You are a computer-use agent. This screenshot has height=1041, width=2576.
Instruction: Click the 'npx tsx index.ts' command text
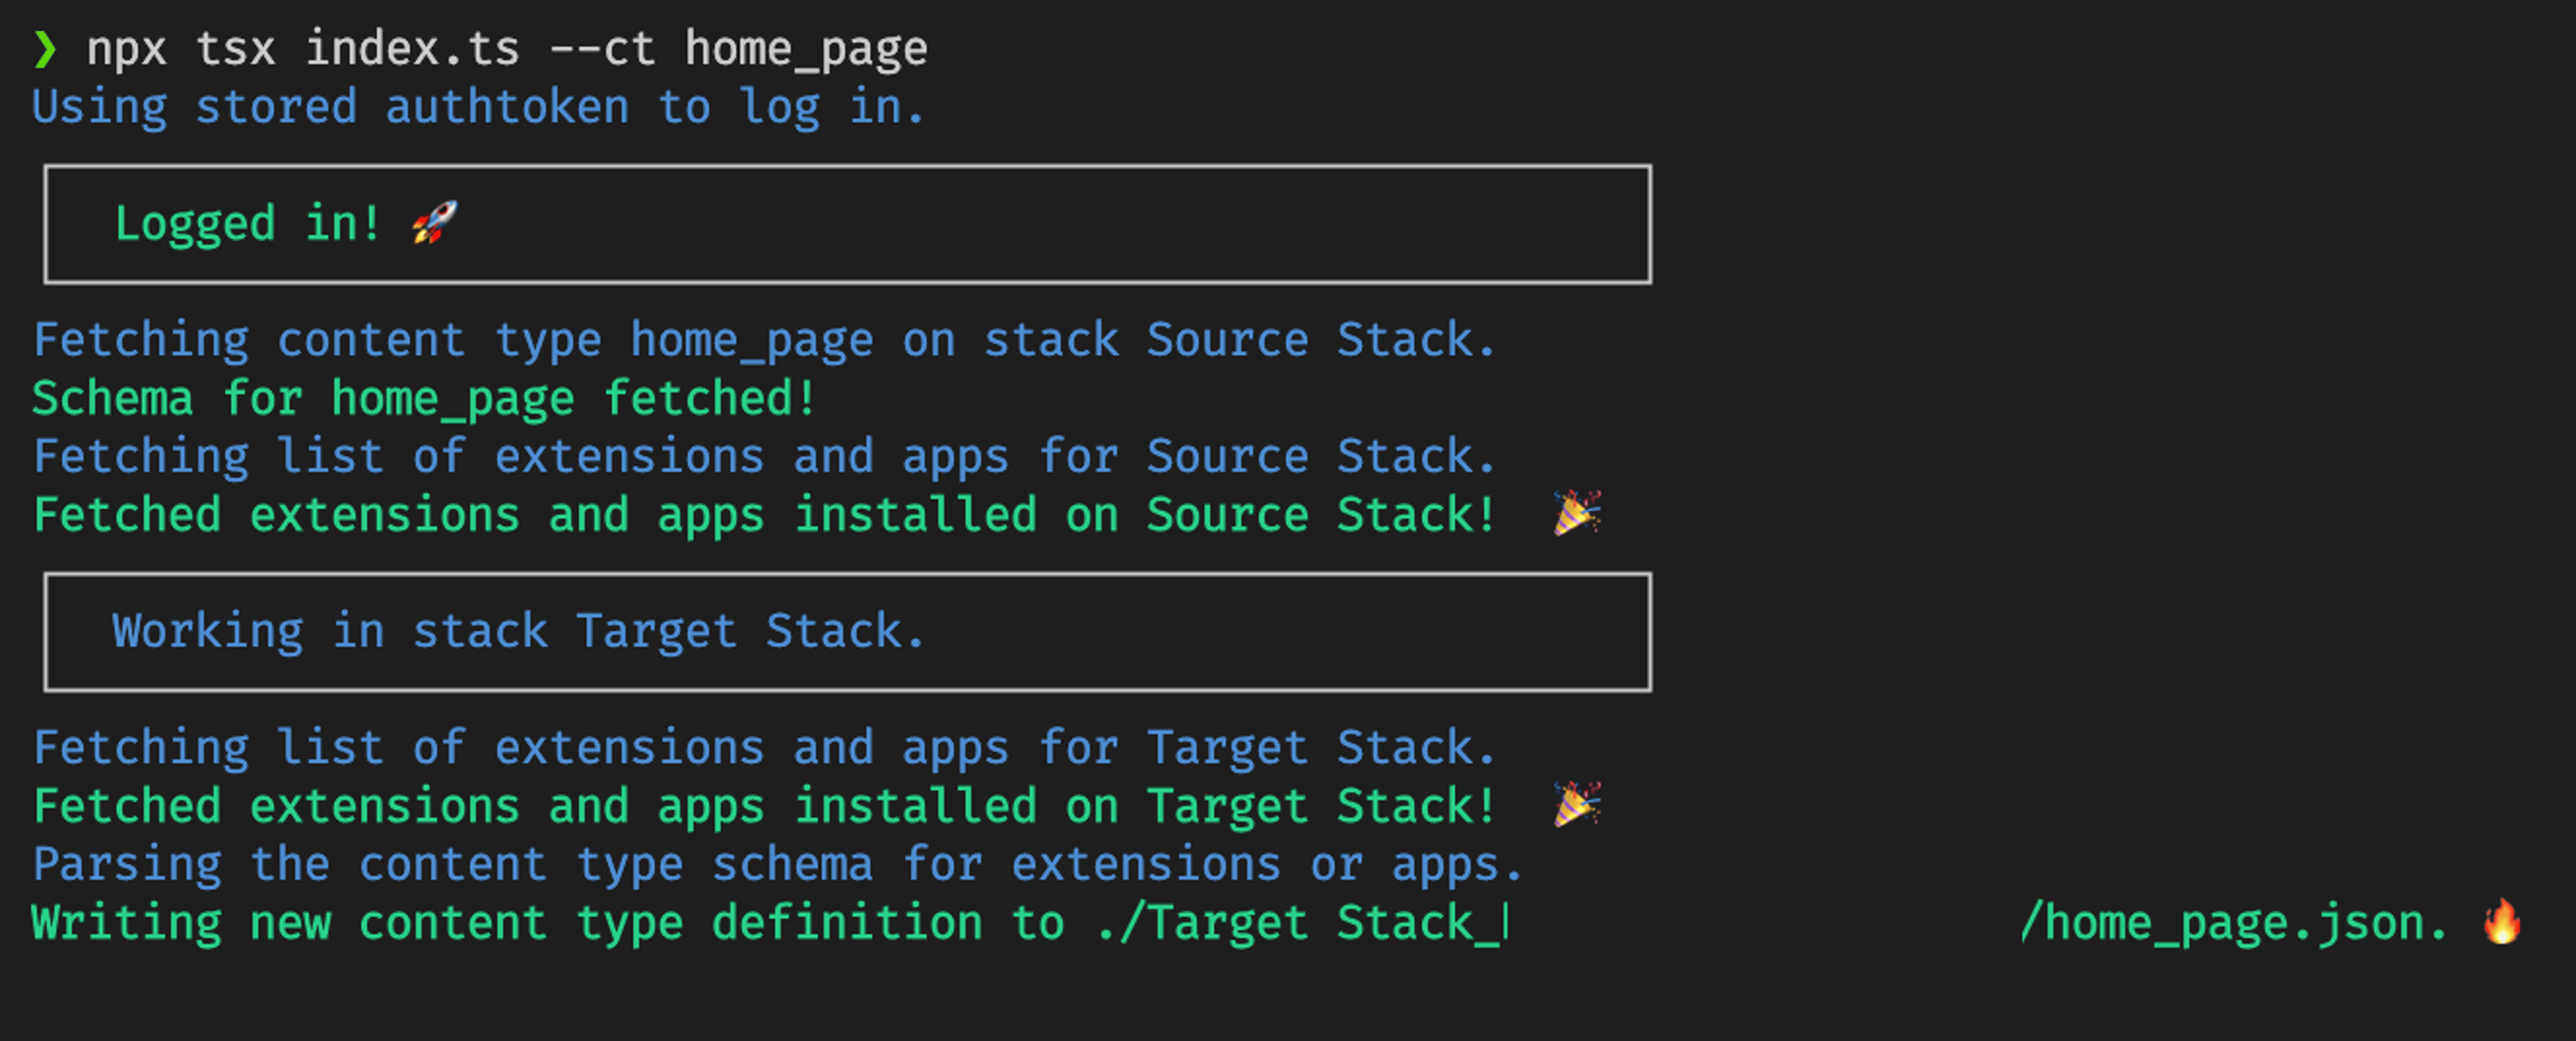(303, 49)
